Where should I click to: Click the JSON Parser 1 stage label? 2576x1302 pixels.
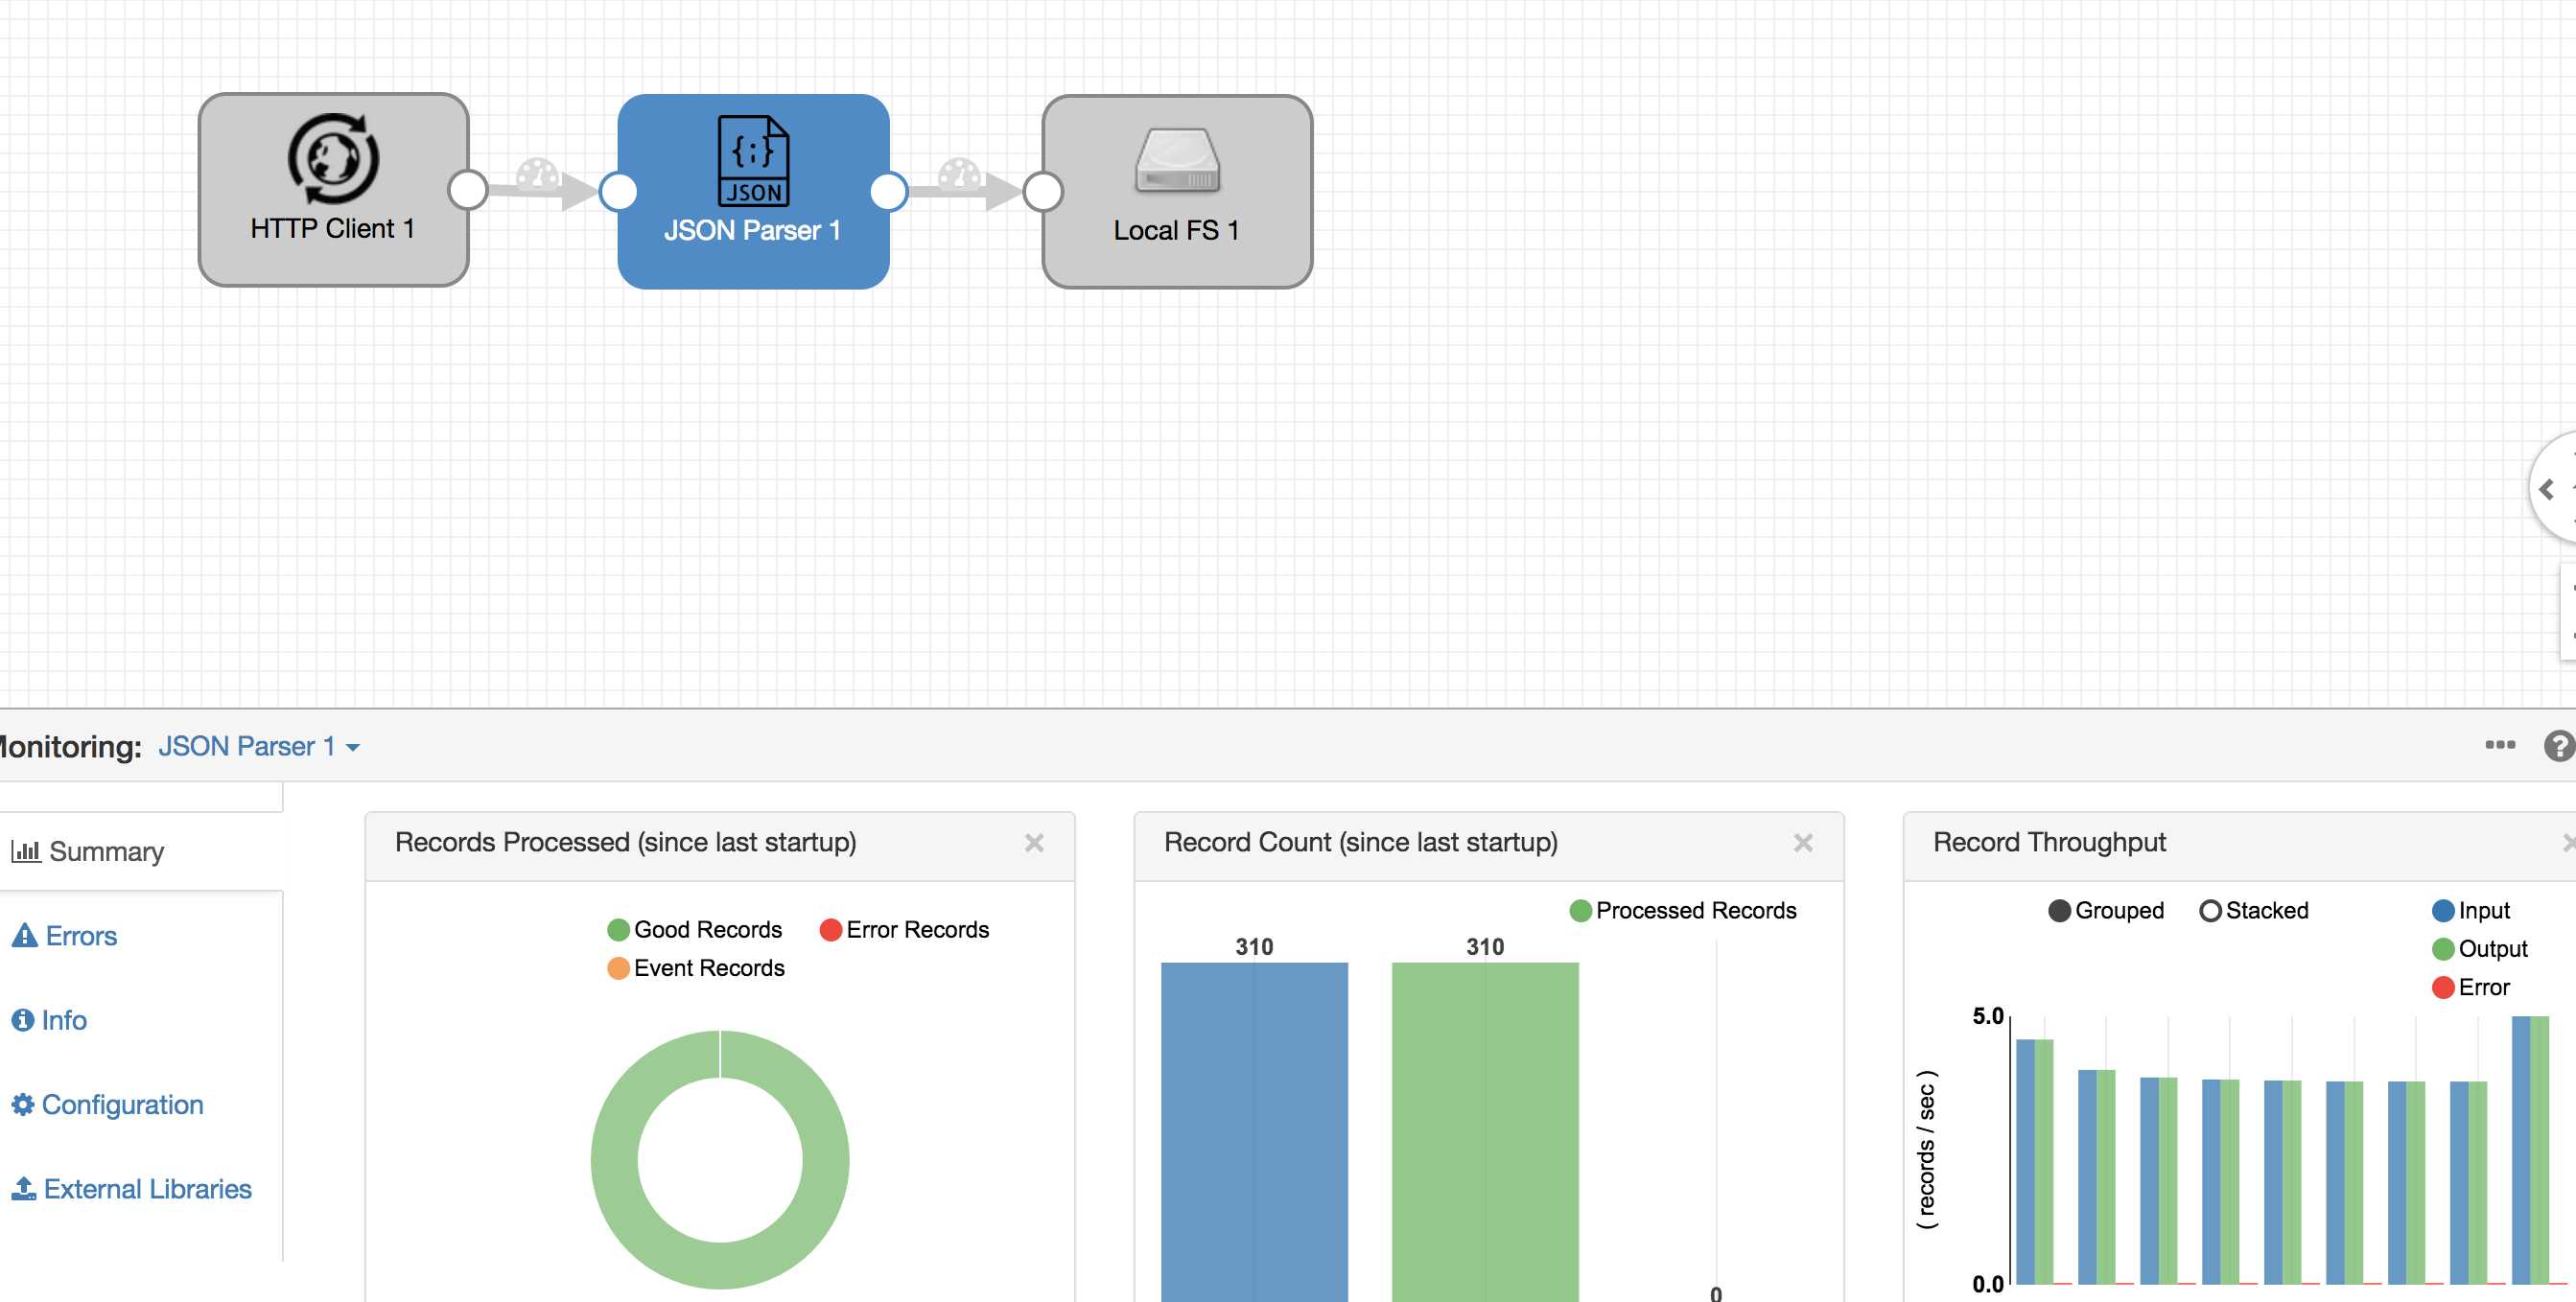pos(752,230)
